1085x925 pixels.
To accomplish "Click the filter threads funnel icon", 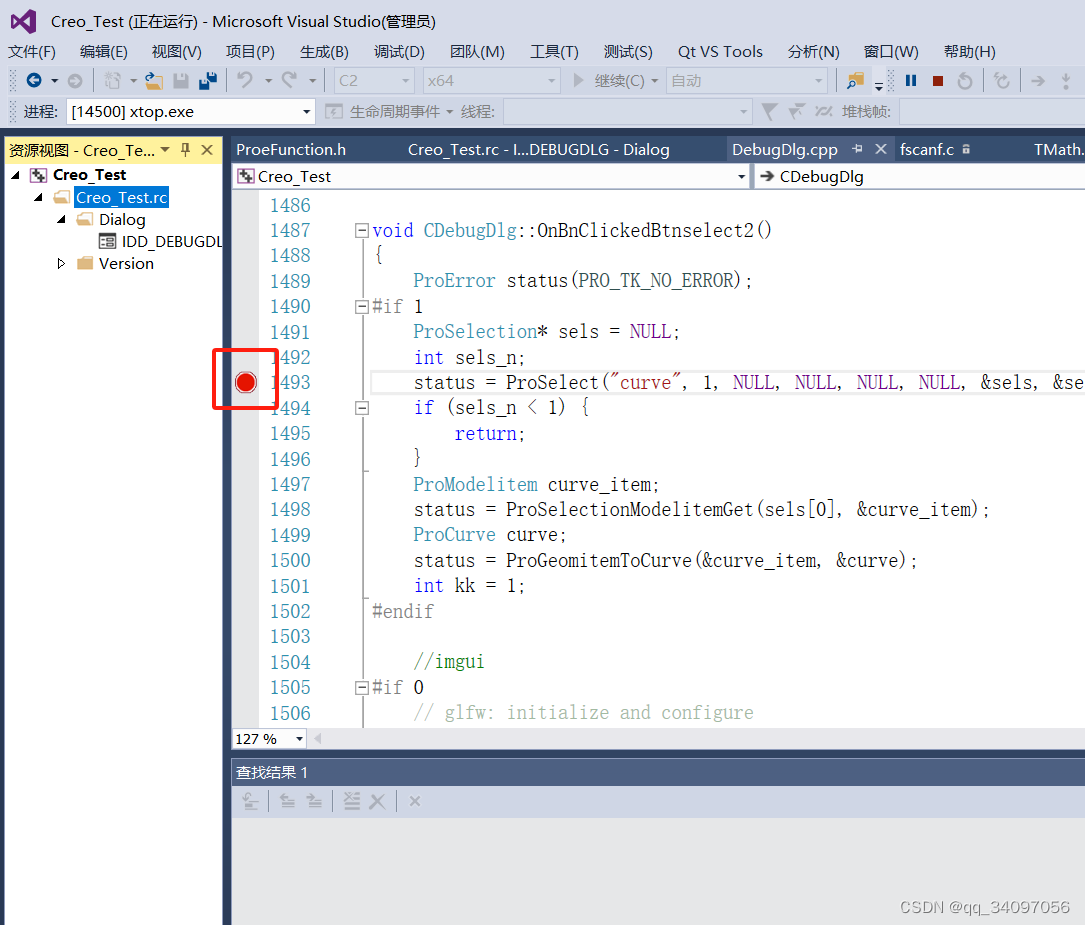I will [x=769, y=111].
